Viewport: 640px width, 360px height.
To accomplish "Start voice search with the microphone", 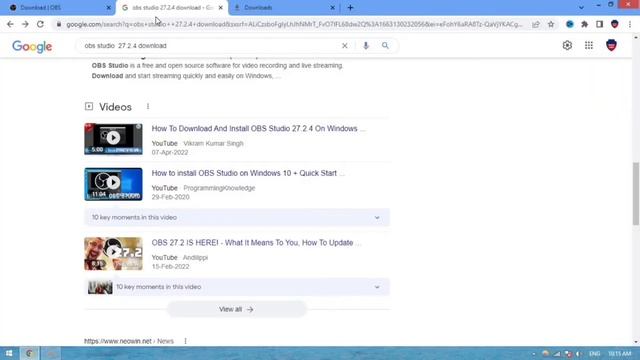I will 366,46.
